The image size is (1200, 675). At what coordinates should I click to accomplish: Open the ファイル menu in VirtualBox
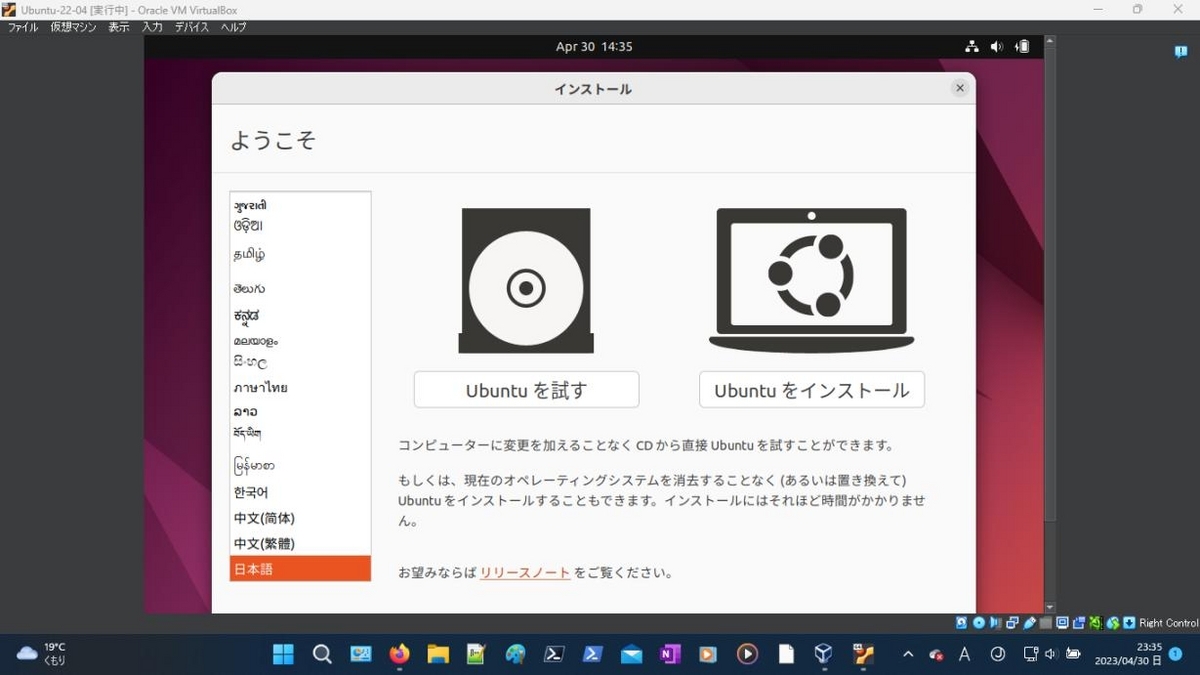[22, 27]
